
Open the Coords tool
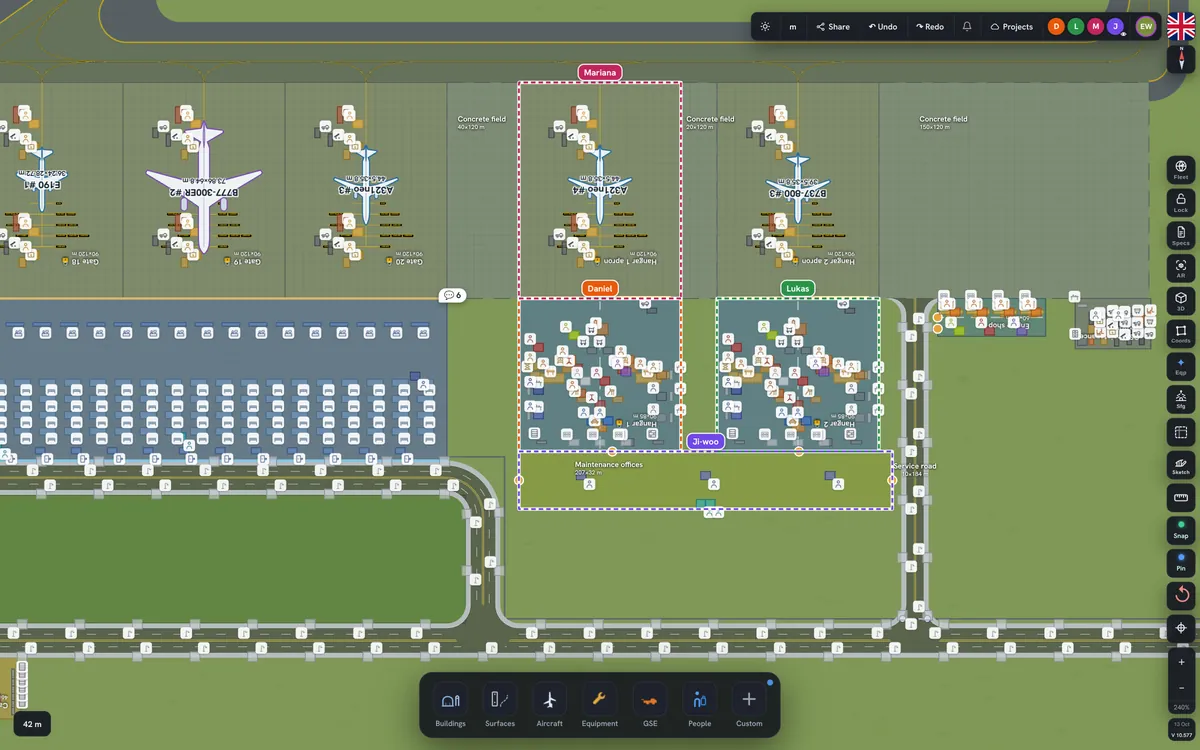1181,334
